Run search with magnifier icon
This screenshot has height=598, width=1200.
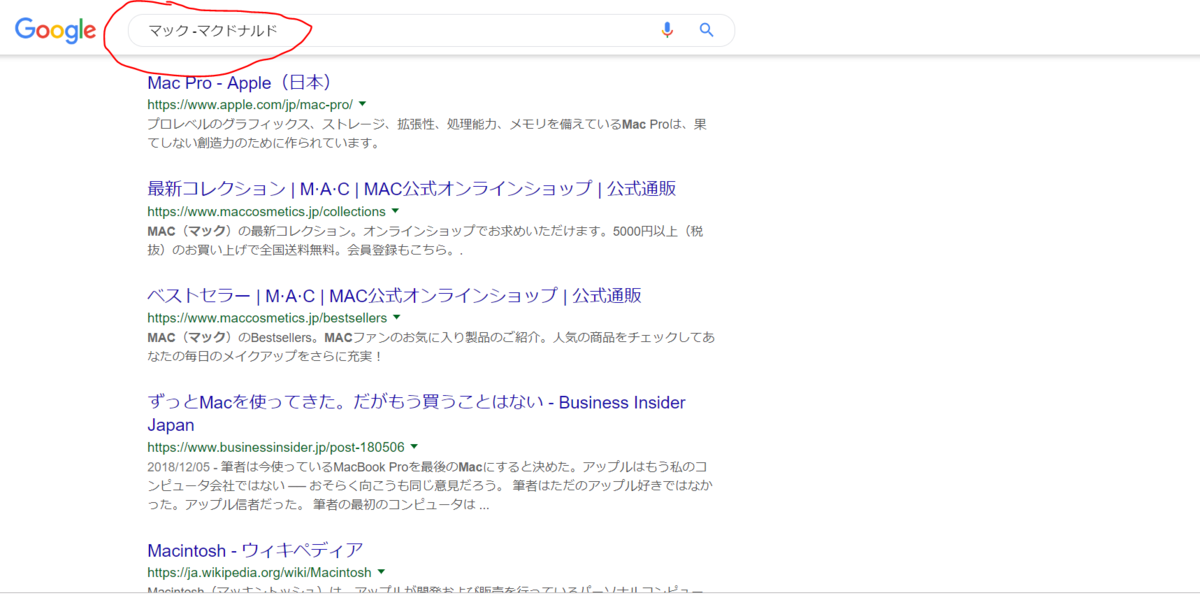[x=707, y=30]
